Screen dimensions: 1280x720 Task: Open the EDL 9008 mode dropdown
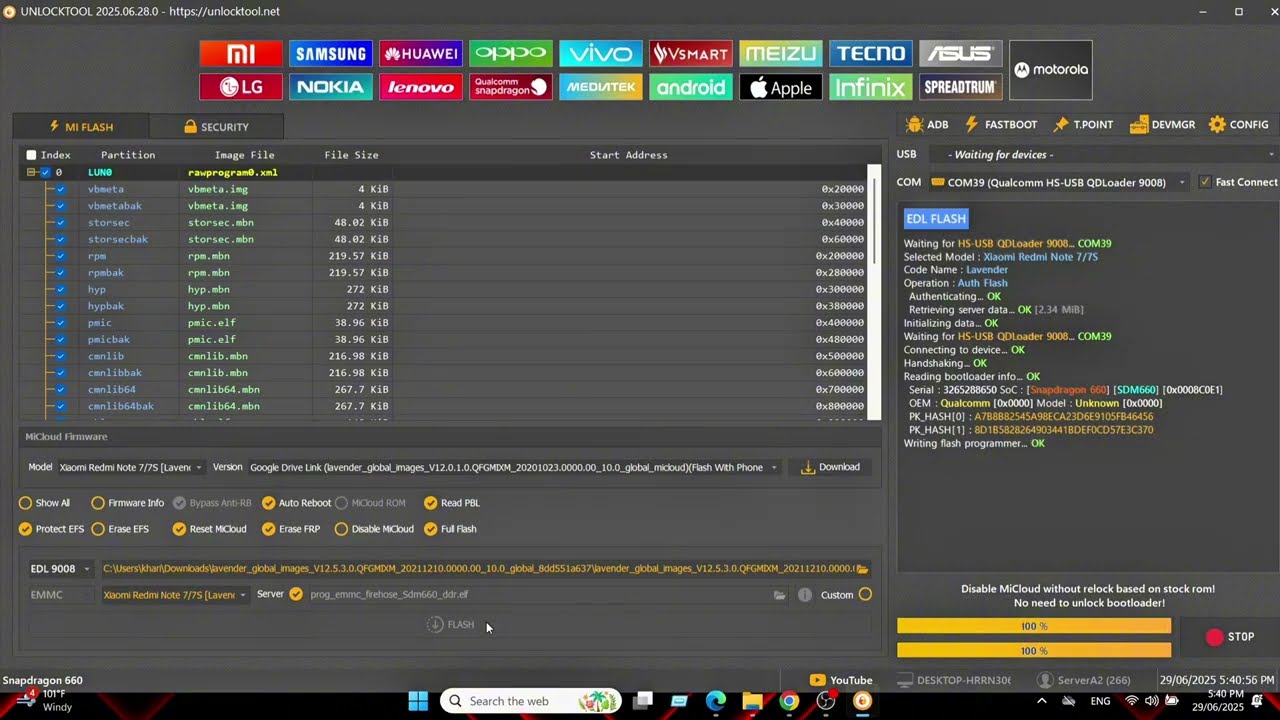(60, 569)
